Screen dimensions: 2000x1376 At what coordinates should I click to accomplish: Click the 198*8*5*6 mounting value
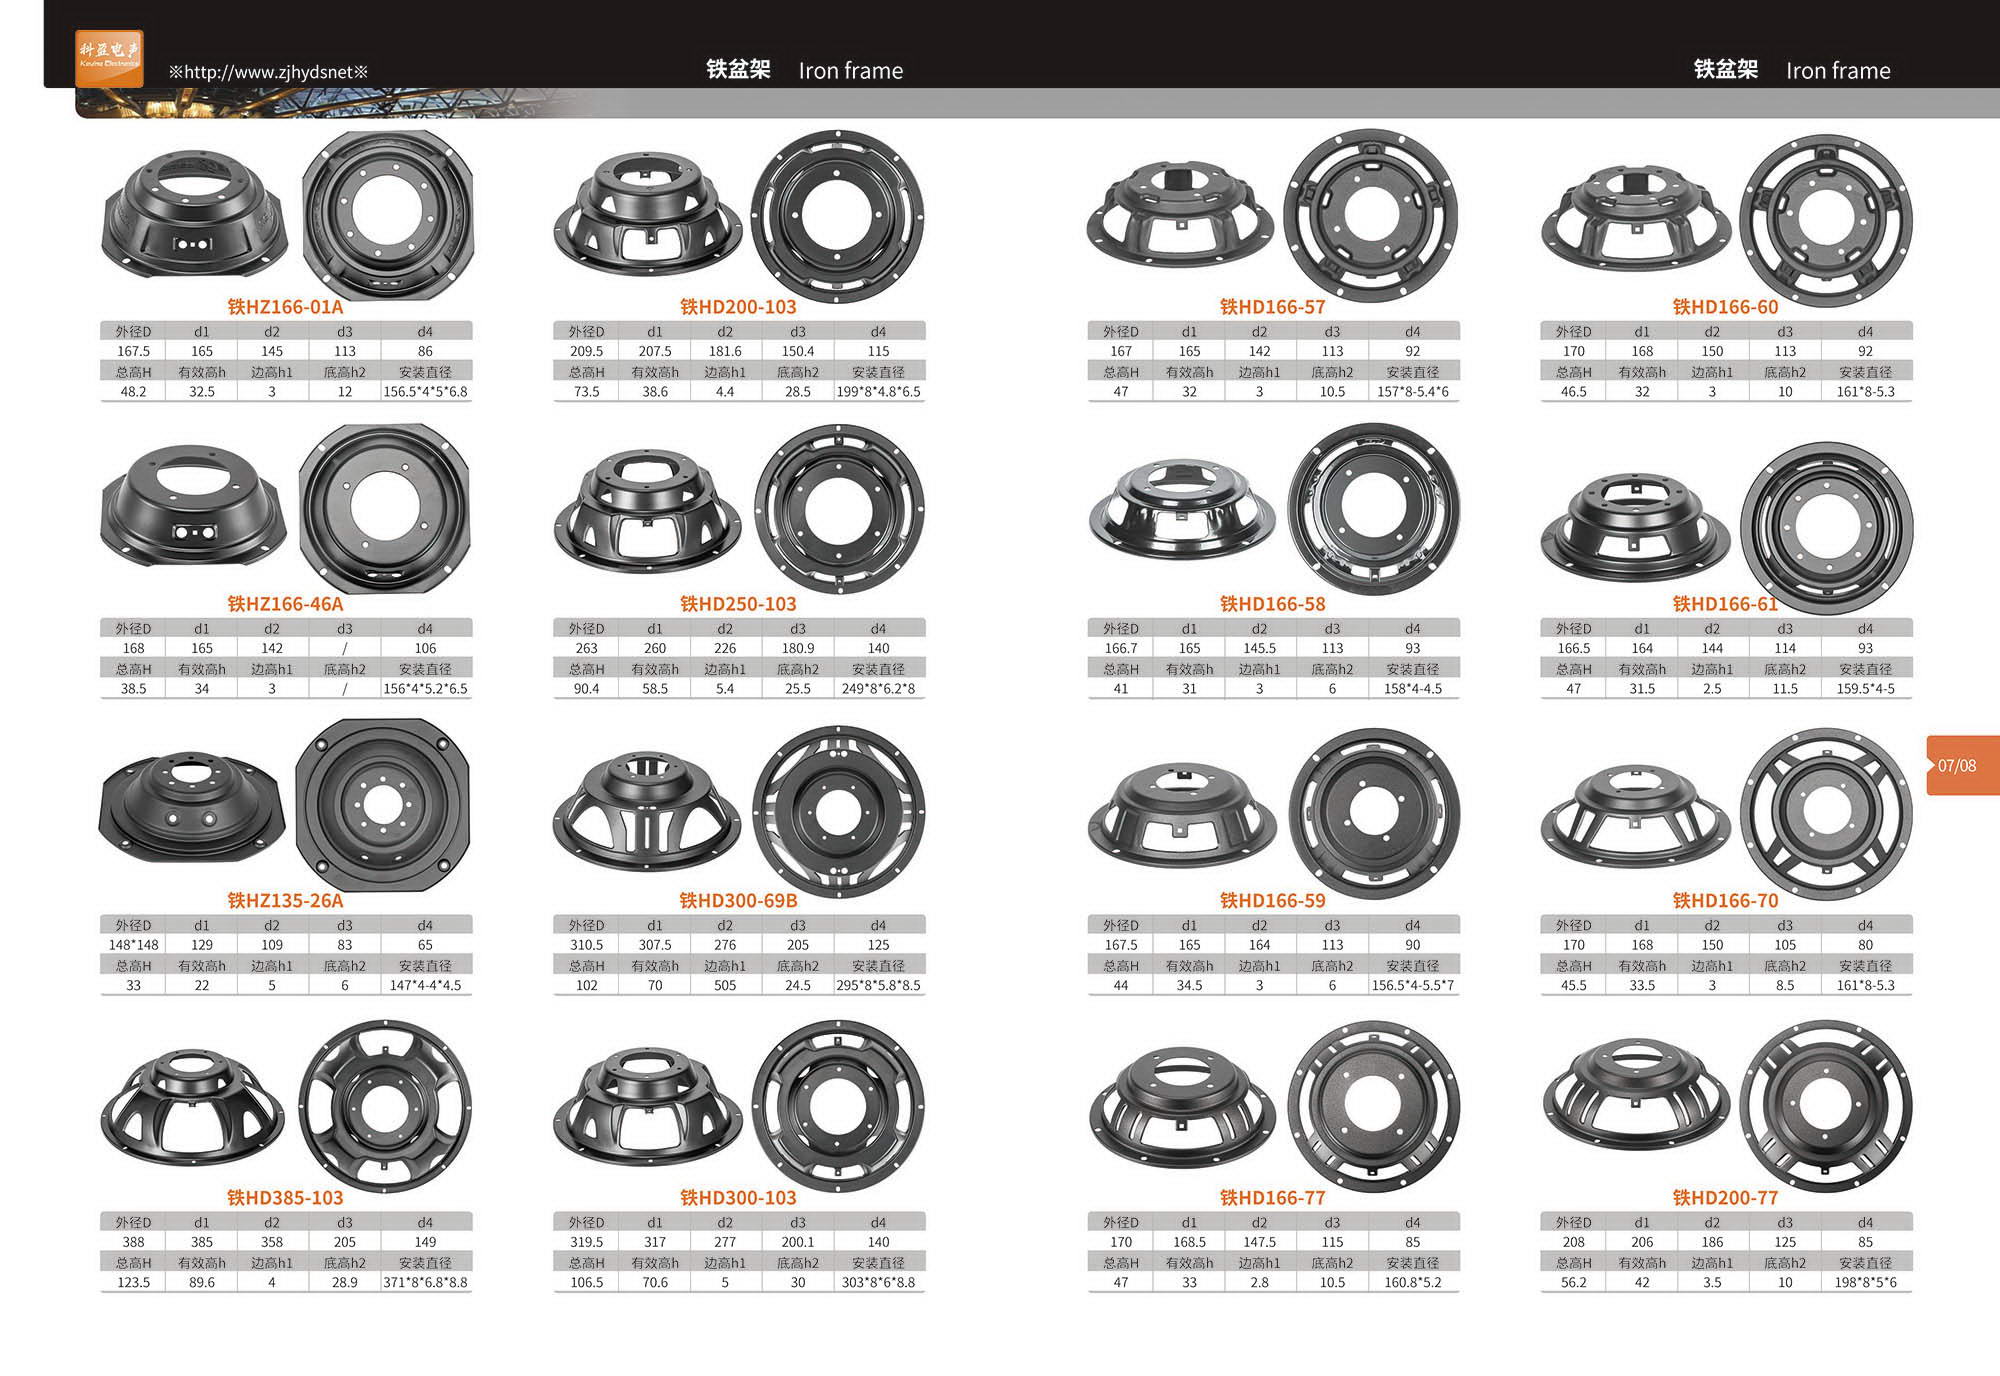coord(1865,1282)
